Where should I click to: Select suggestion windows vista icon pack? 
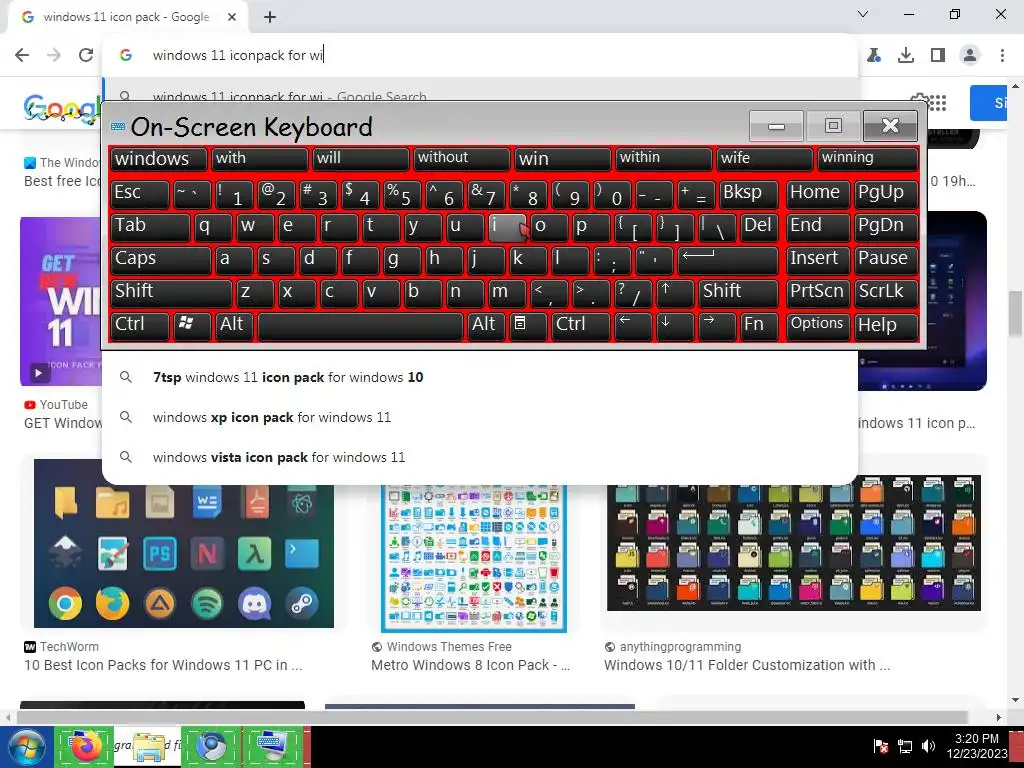point(479,457)
